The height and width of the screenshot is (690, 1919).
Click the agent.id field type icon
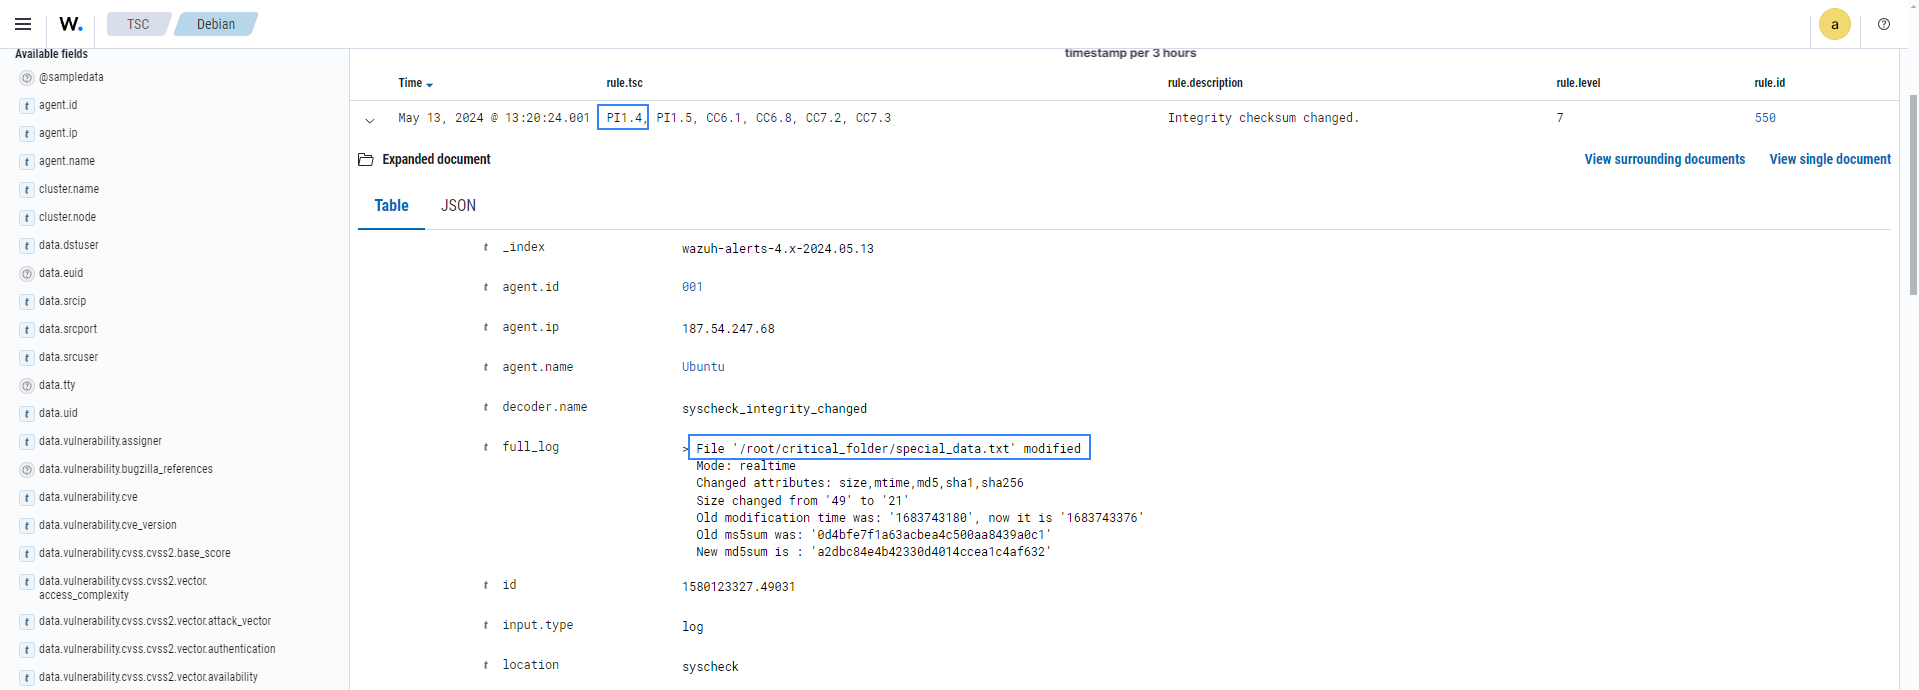pos(27,105)
